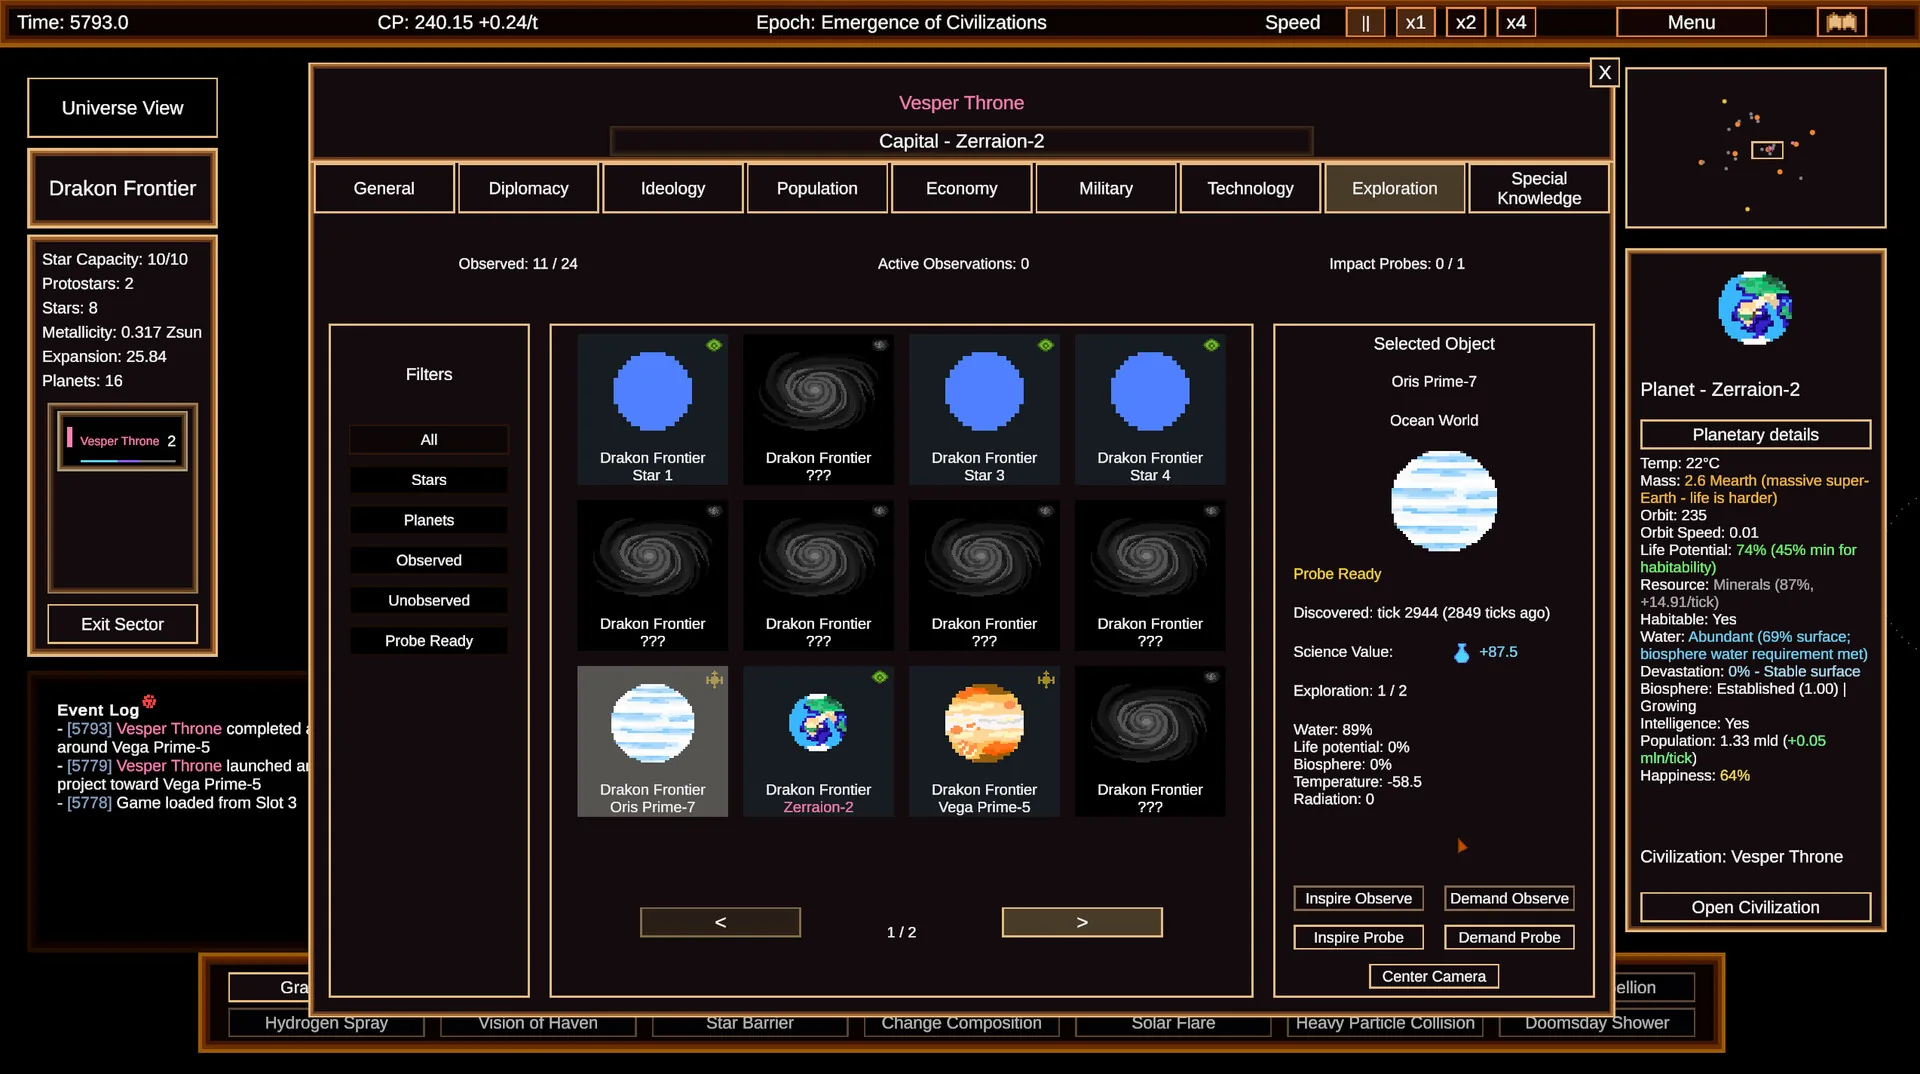Click the Inspire Observe button
The image size is (1920, 1074).
click(x=1358, y=898)
